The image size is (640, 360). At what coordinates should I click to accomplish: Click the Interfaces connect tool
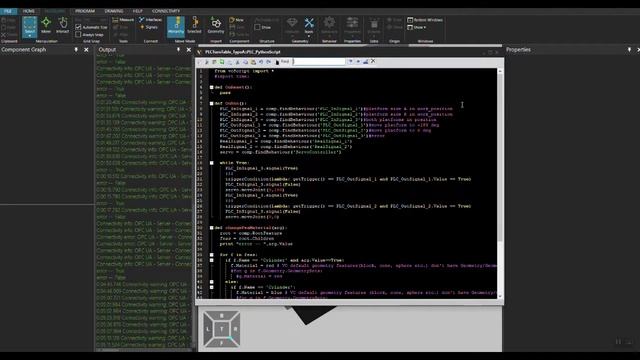click(x=150, y=20)
